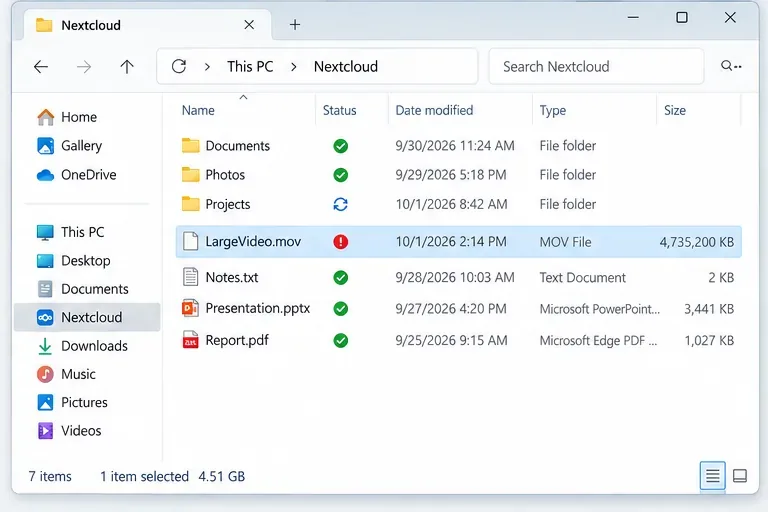Click the syncing arrows for Projects
768x512 pixels.
[340, 204]
